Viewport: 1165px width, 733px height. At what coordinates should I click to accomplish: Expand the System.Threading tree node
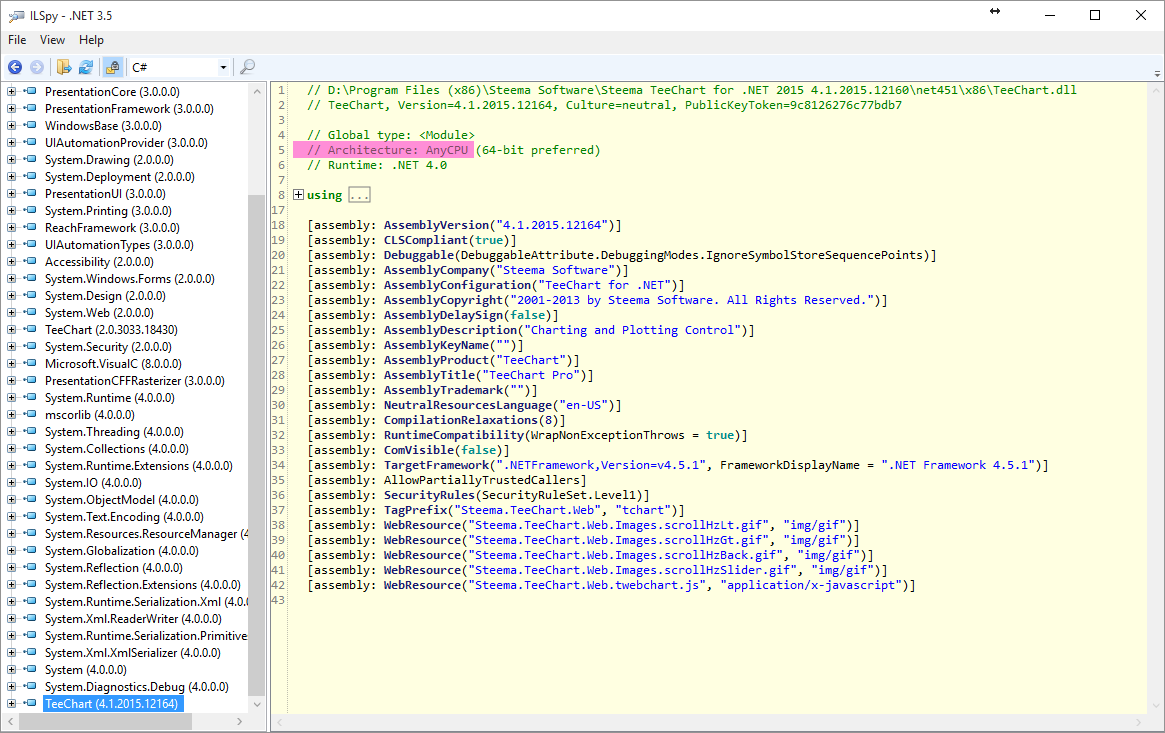11,431
